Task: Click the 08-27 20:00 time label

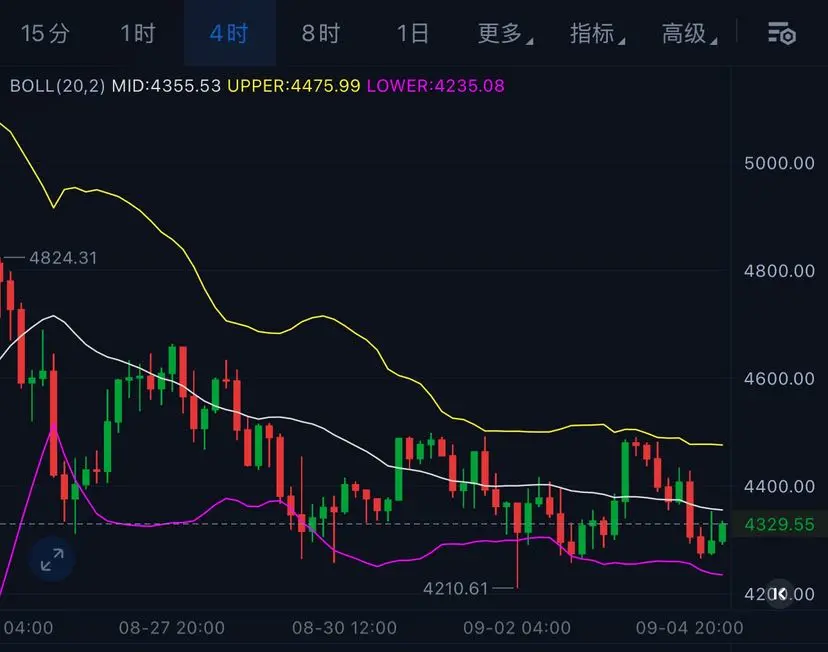Action: click(x=172, y=628)
